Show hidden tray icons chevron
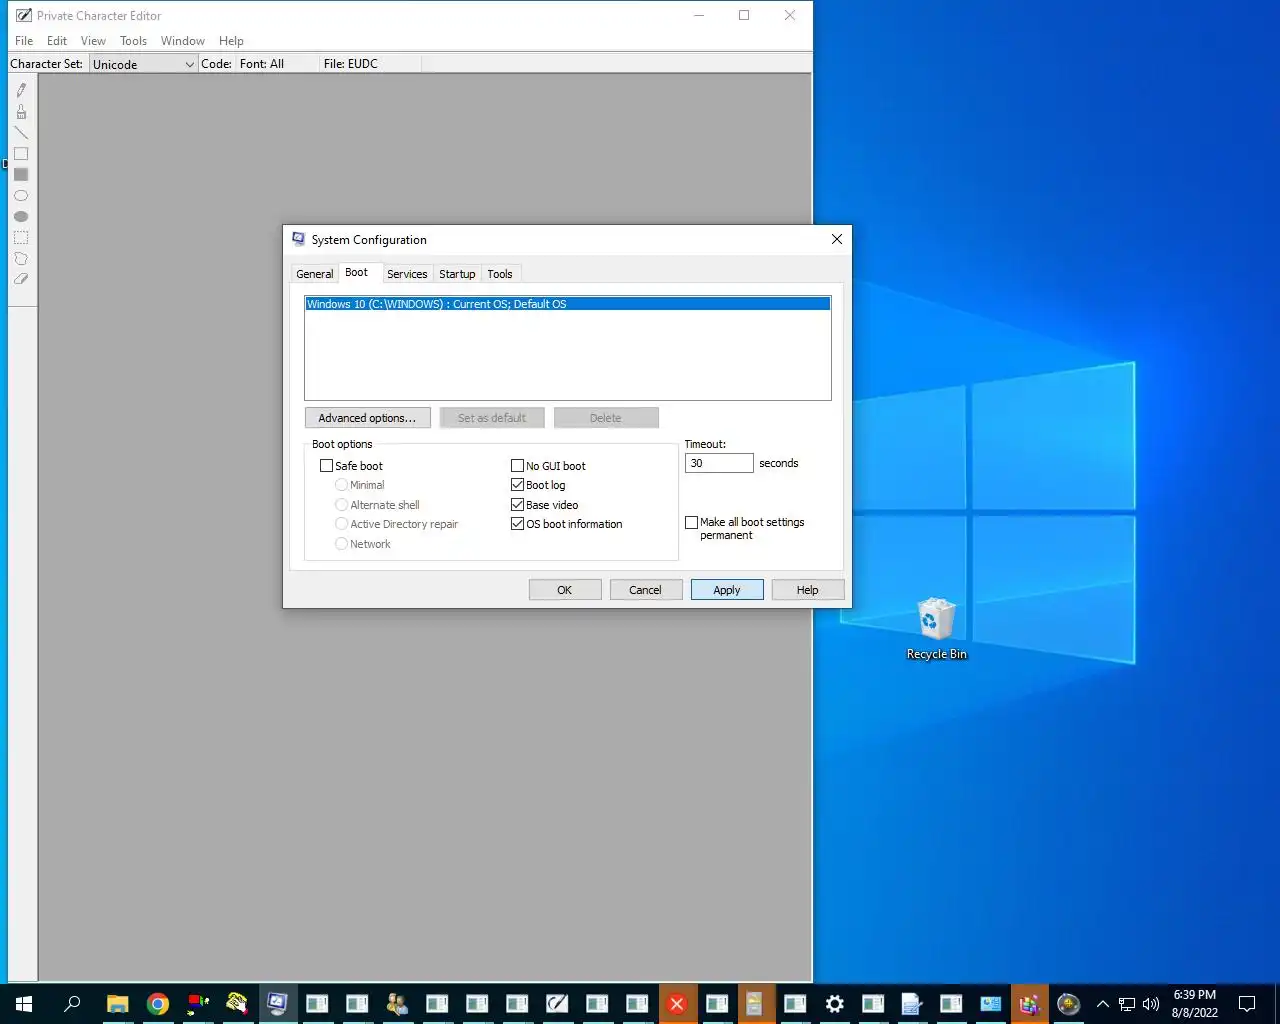This screenshot has width=1280, height=1024. 1103,1004
